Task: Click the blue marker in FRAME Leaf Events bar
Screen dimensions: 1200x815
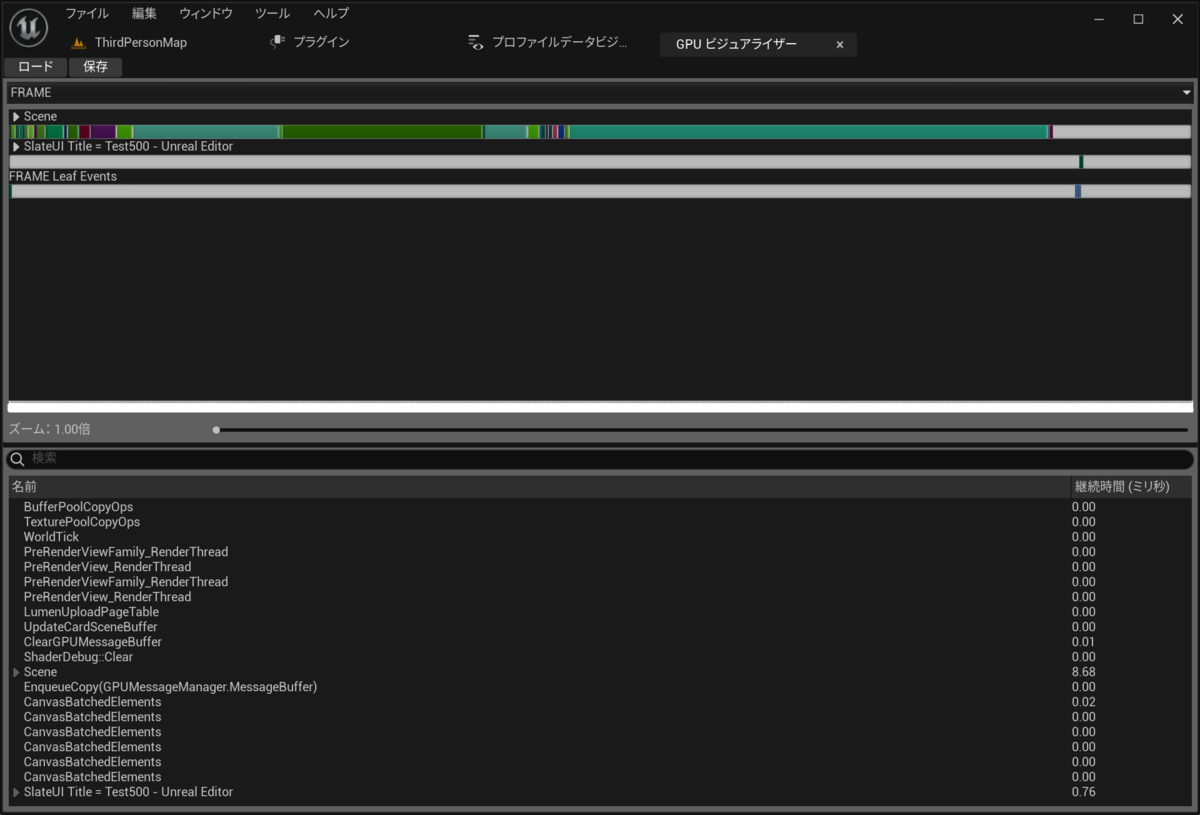Action: pos(1078,191)
